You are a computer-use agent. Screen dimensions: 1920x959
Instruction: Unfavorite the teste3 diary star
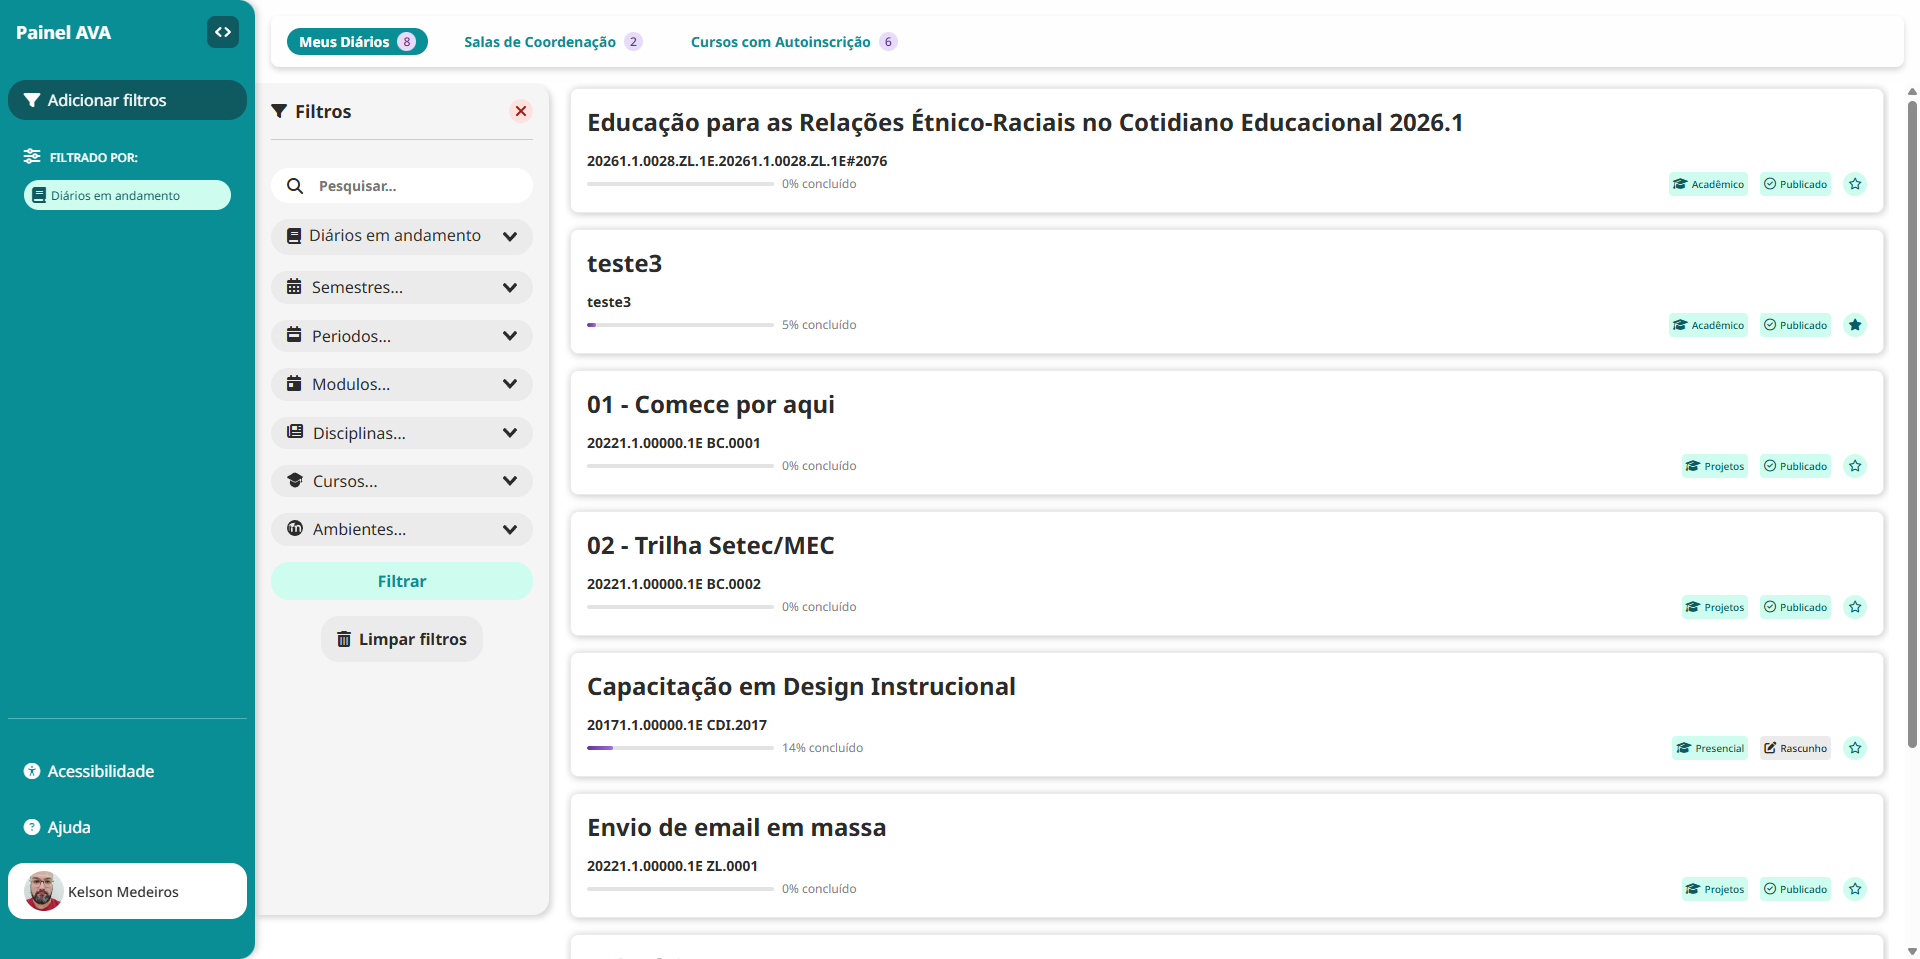pos(1855,325)
